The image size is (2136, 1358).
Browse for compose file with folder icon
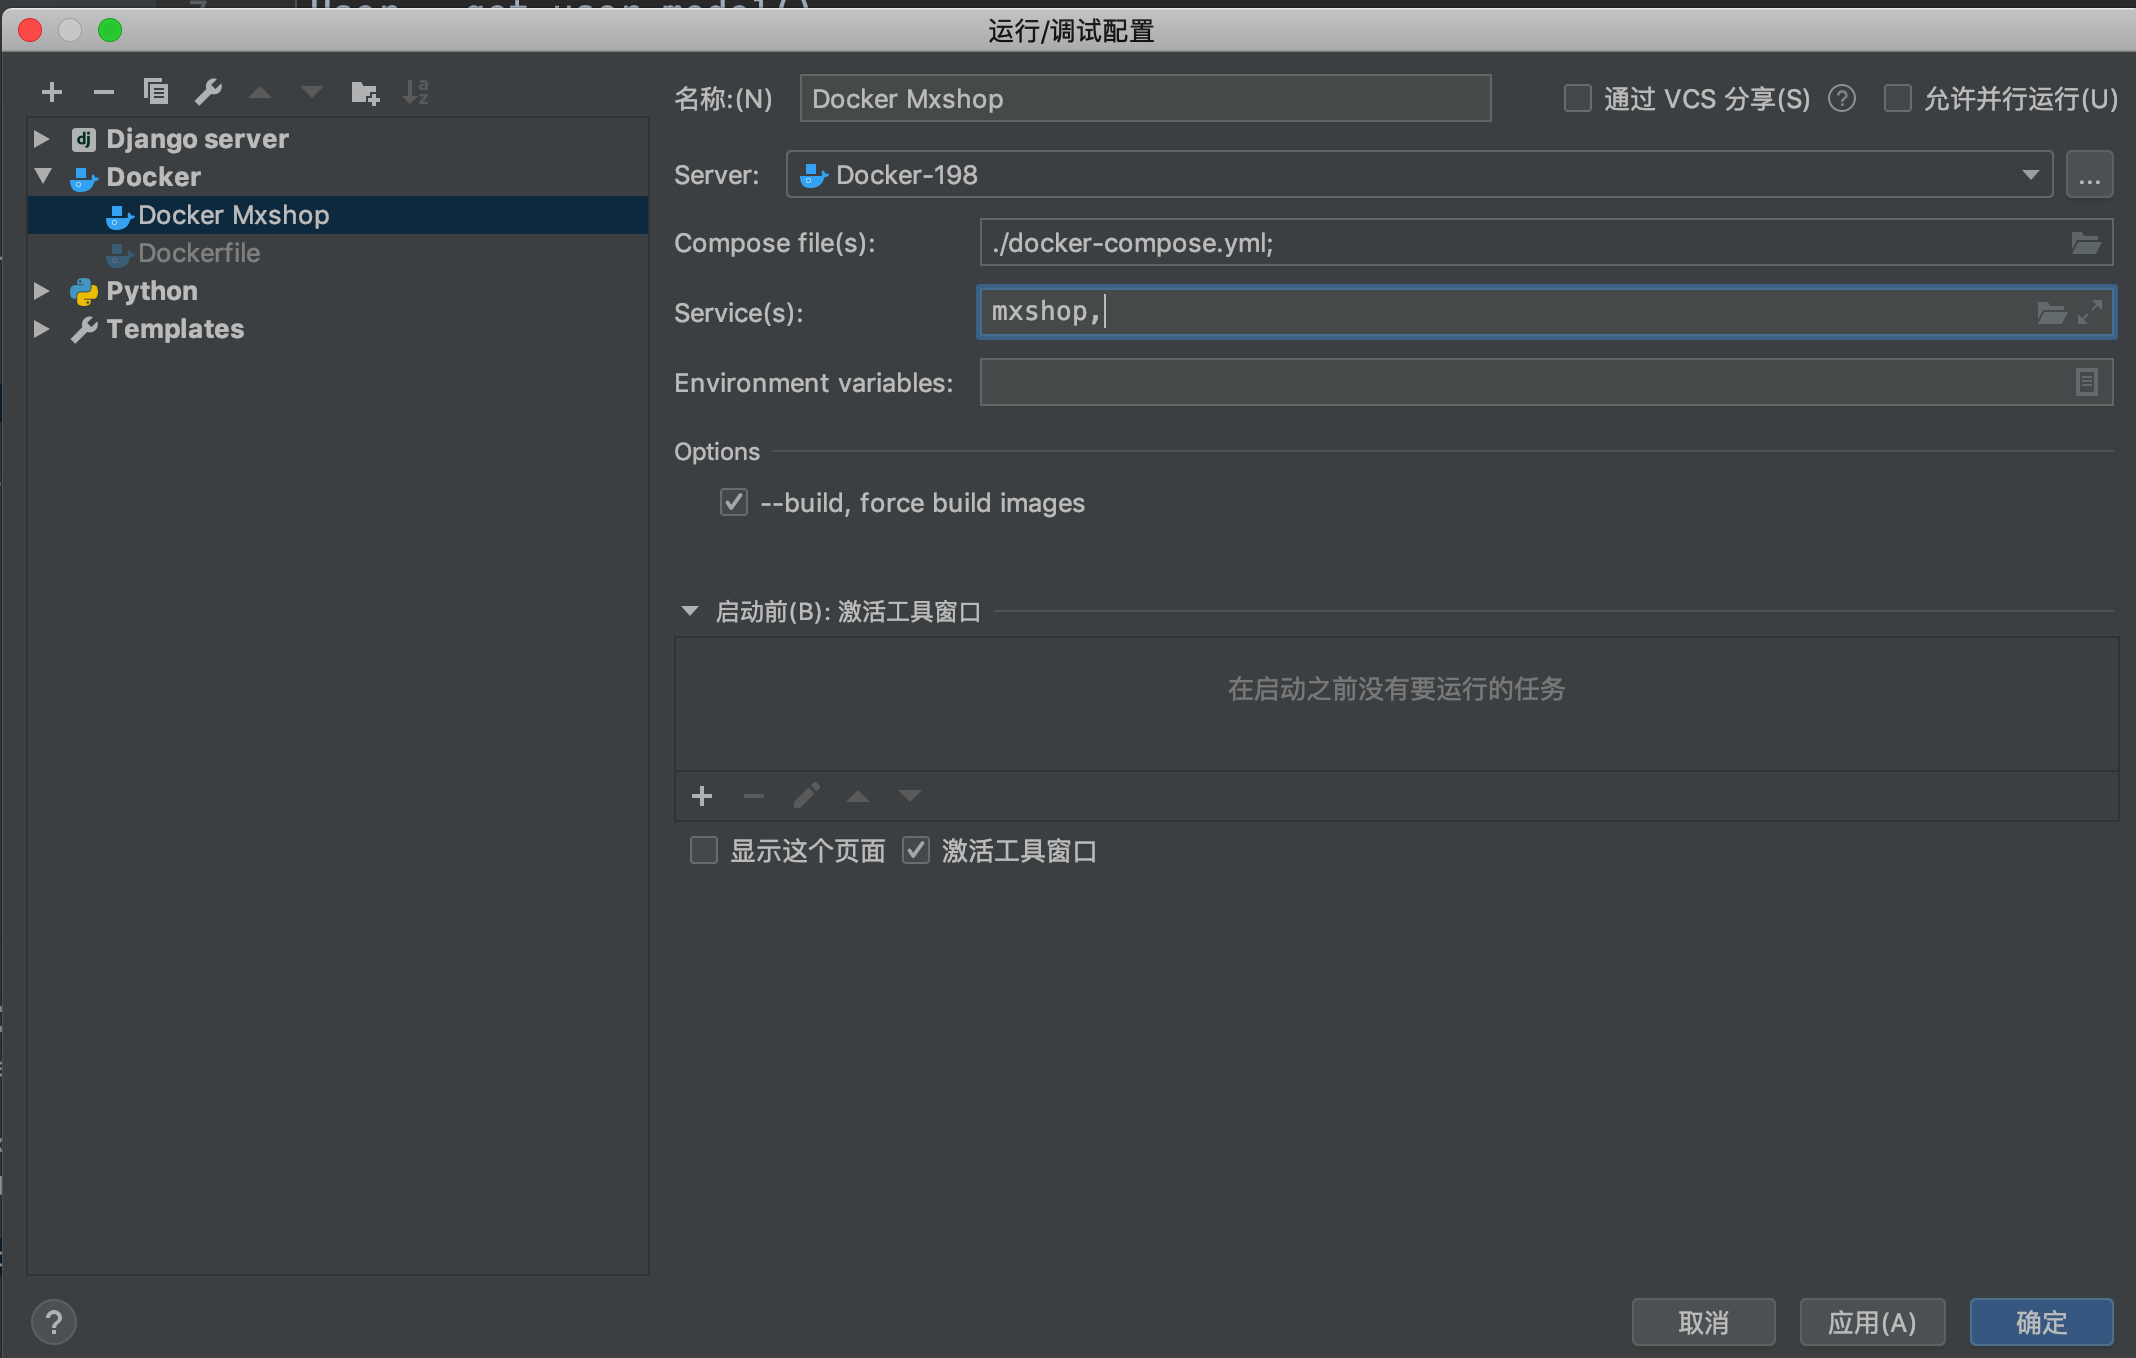[x=2085, y=243]
